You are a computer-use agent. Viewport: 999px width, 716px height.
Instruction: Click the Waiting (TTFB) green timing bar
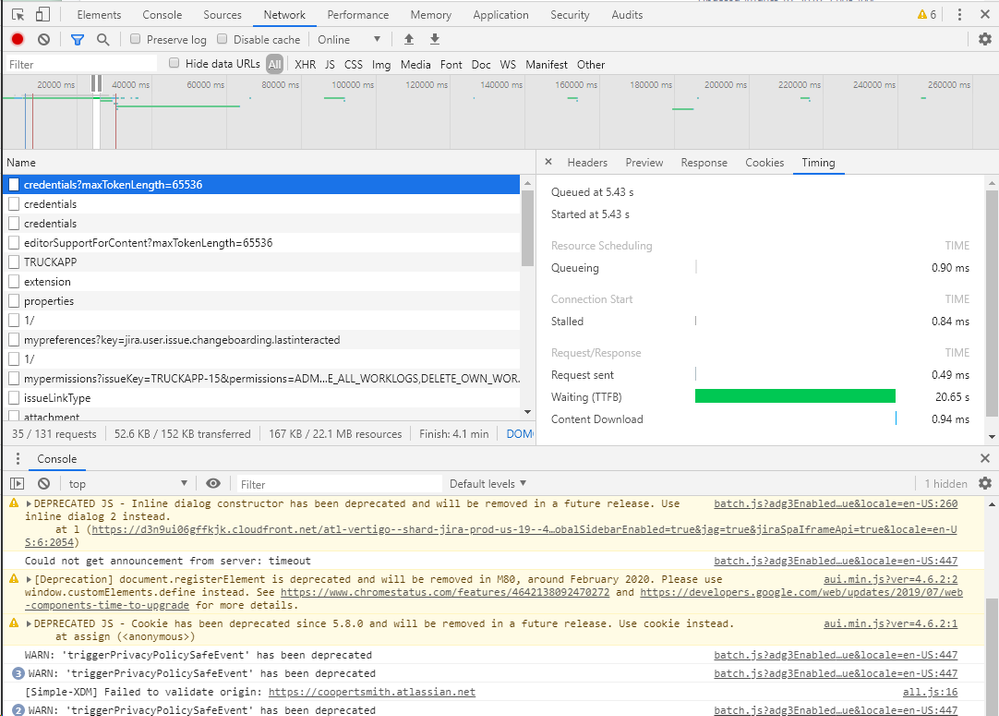tap(795, 396)
